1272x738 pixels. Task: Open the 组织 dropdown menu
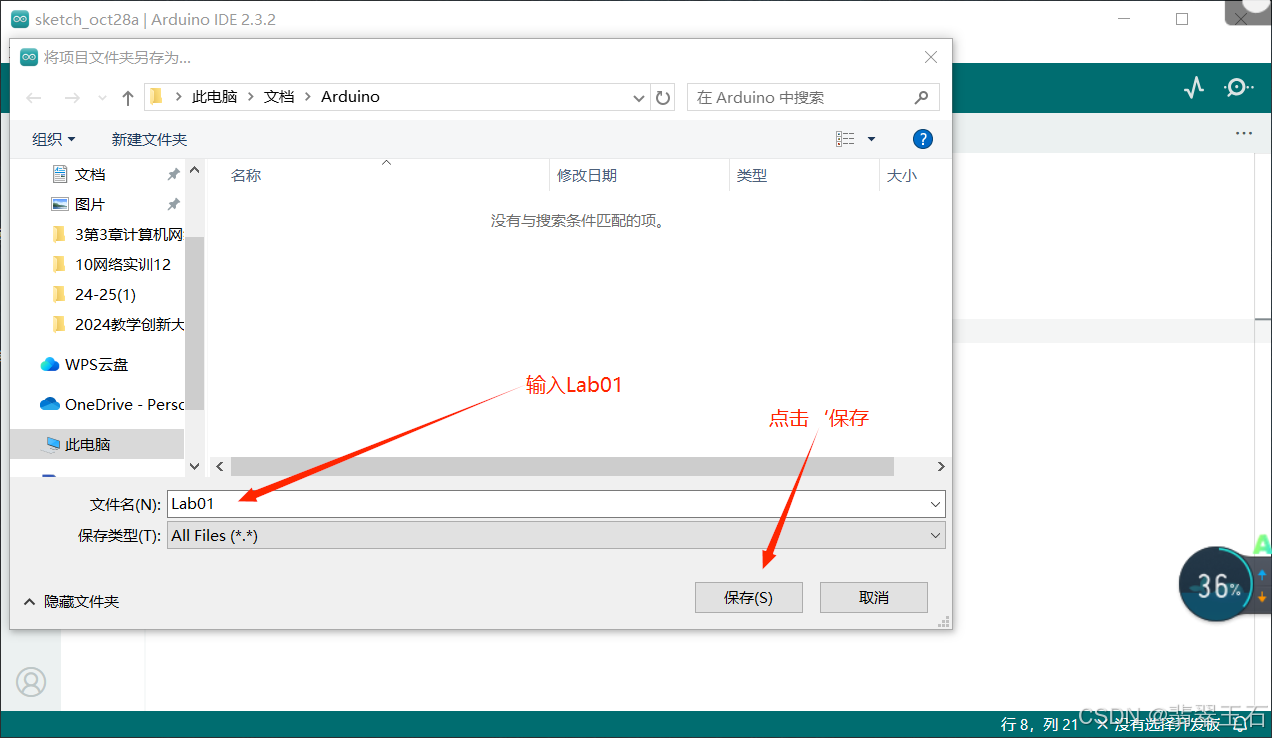pyautogui.click(x=54, y=139)
